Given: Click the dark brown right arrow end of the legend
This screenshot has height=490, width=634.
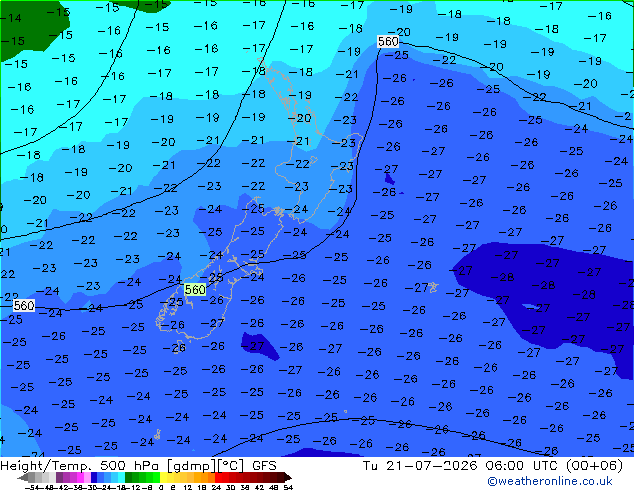Looking at the screenshot, I should 287,477.
